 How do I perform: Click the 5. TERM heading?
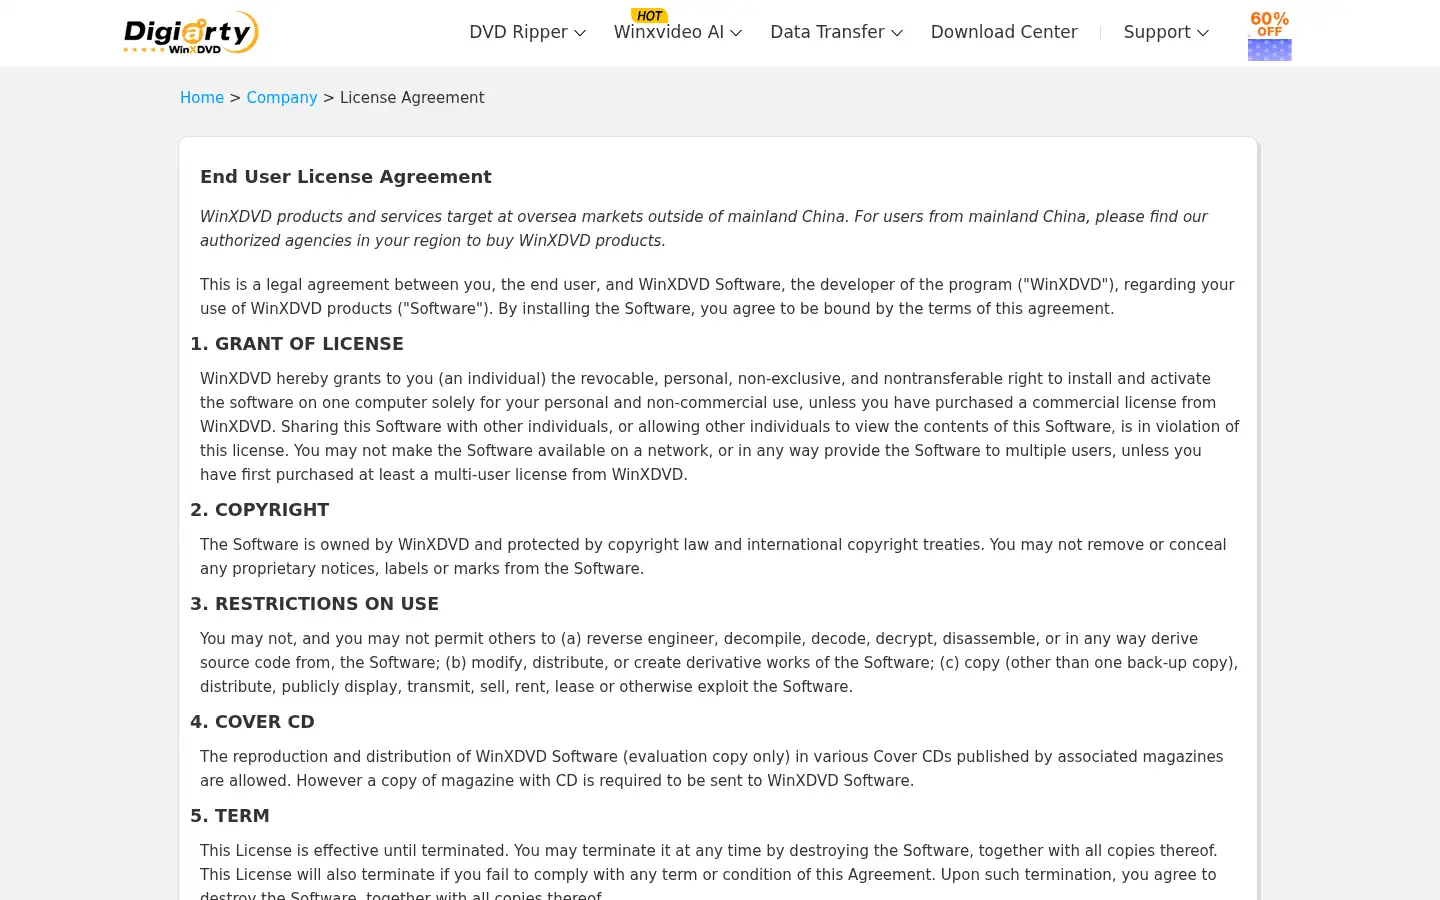click(230, 816)
